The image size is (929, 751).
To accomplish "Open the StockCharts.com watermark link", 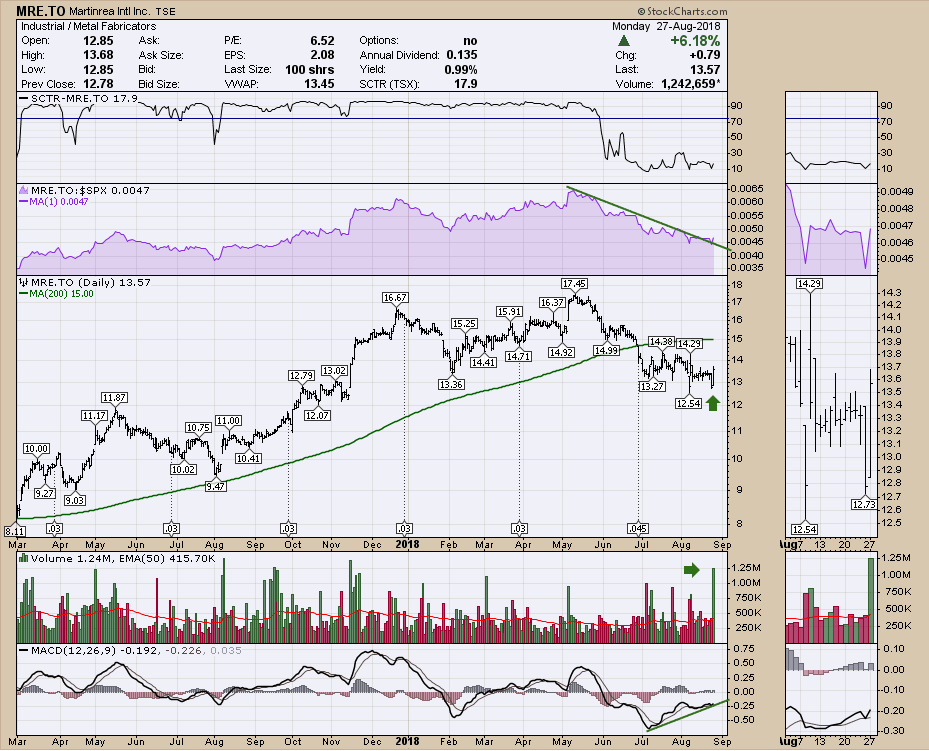I will [x=683, y=11].
